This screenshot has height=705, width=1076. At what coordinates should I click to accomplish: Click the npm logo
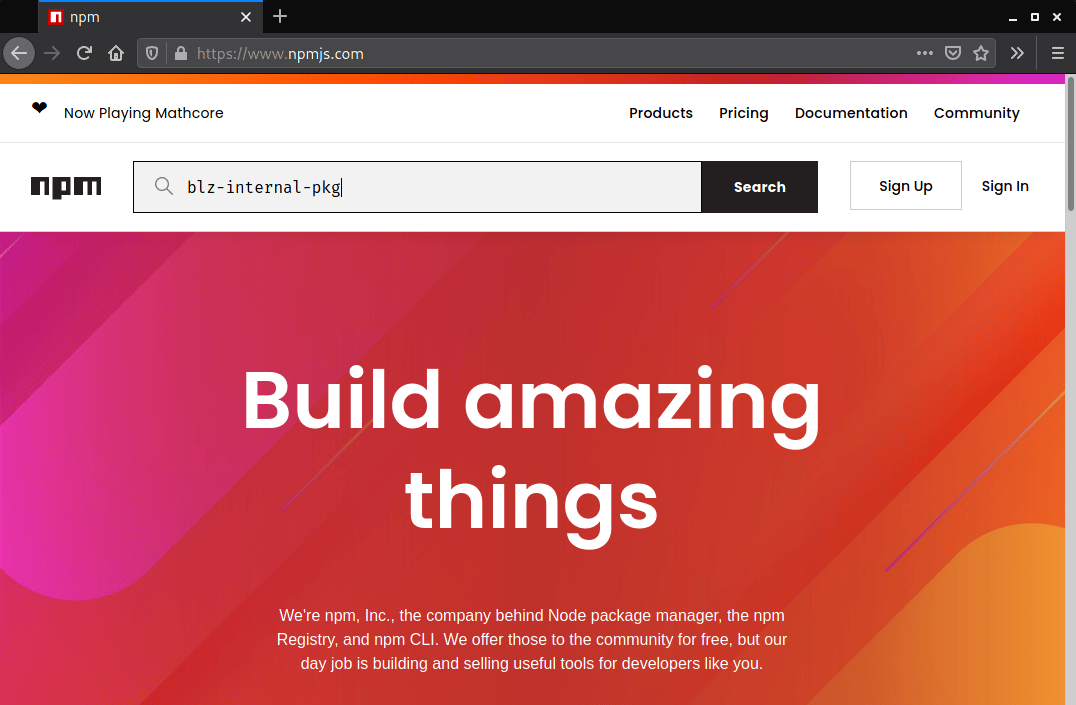(66, 187)
